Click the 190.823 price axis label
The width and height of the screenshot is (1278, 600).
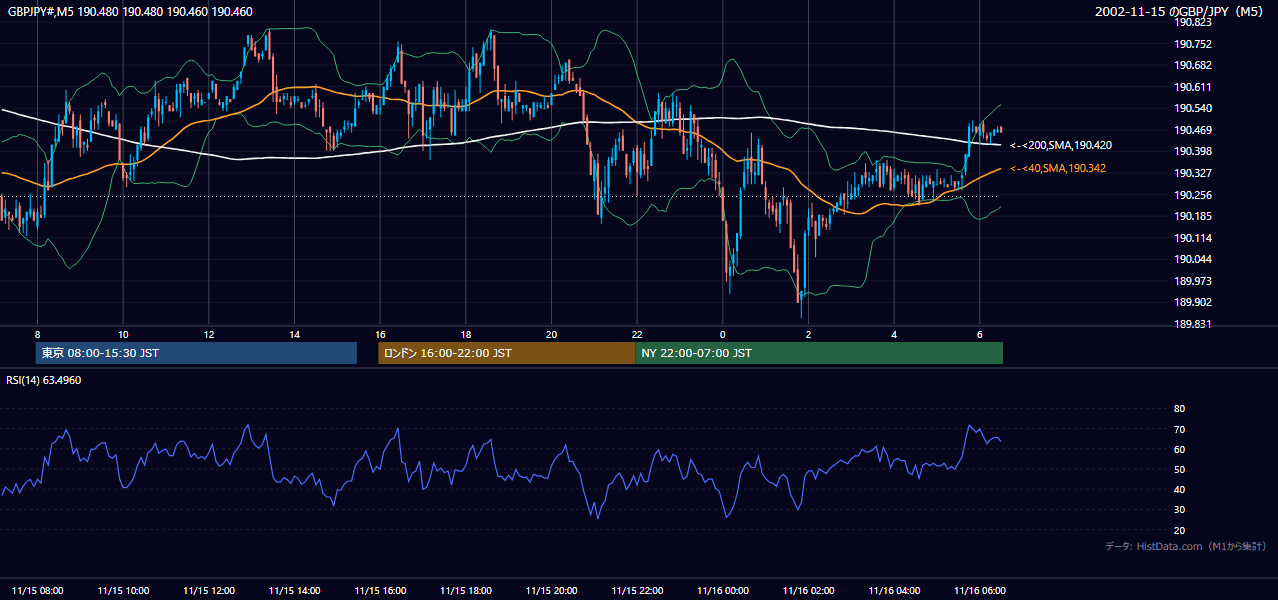(x=1192, y=22)
